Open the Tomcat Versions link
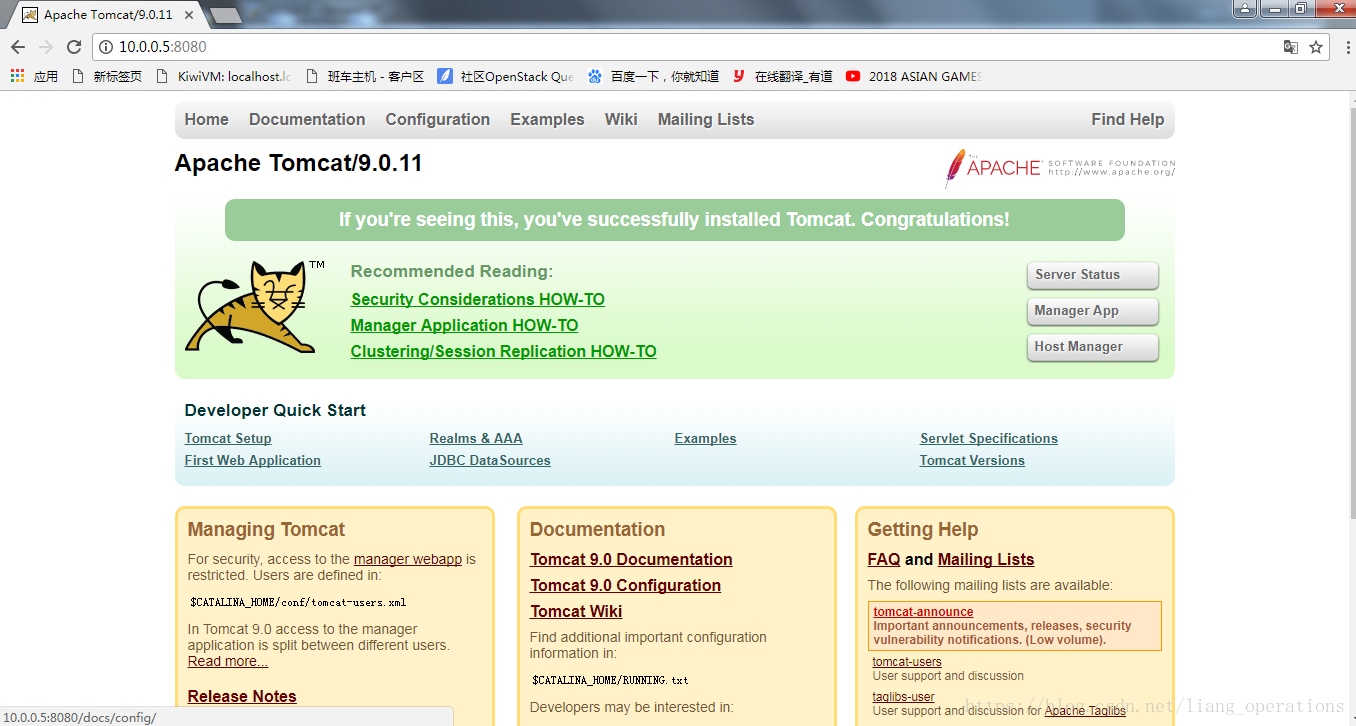The height and width of the screenshot is (726, 1356). (x=972, y=461)
